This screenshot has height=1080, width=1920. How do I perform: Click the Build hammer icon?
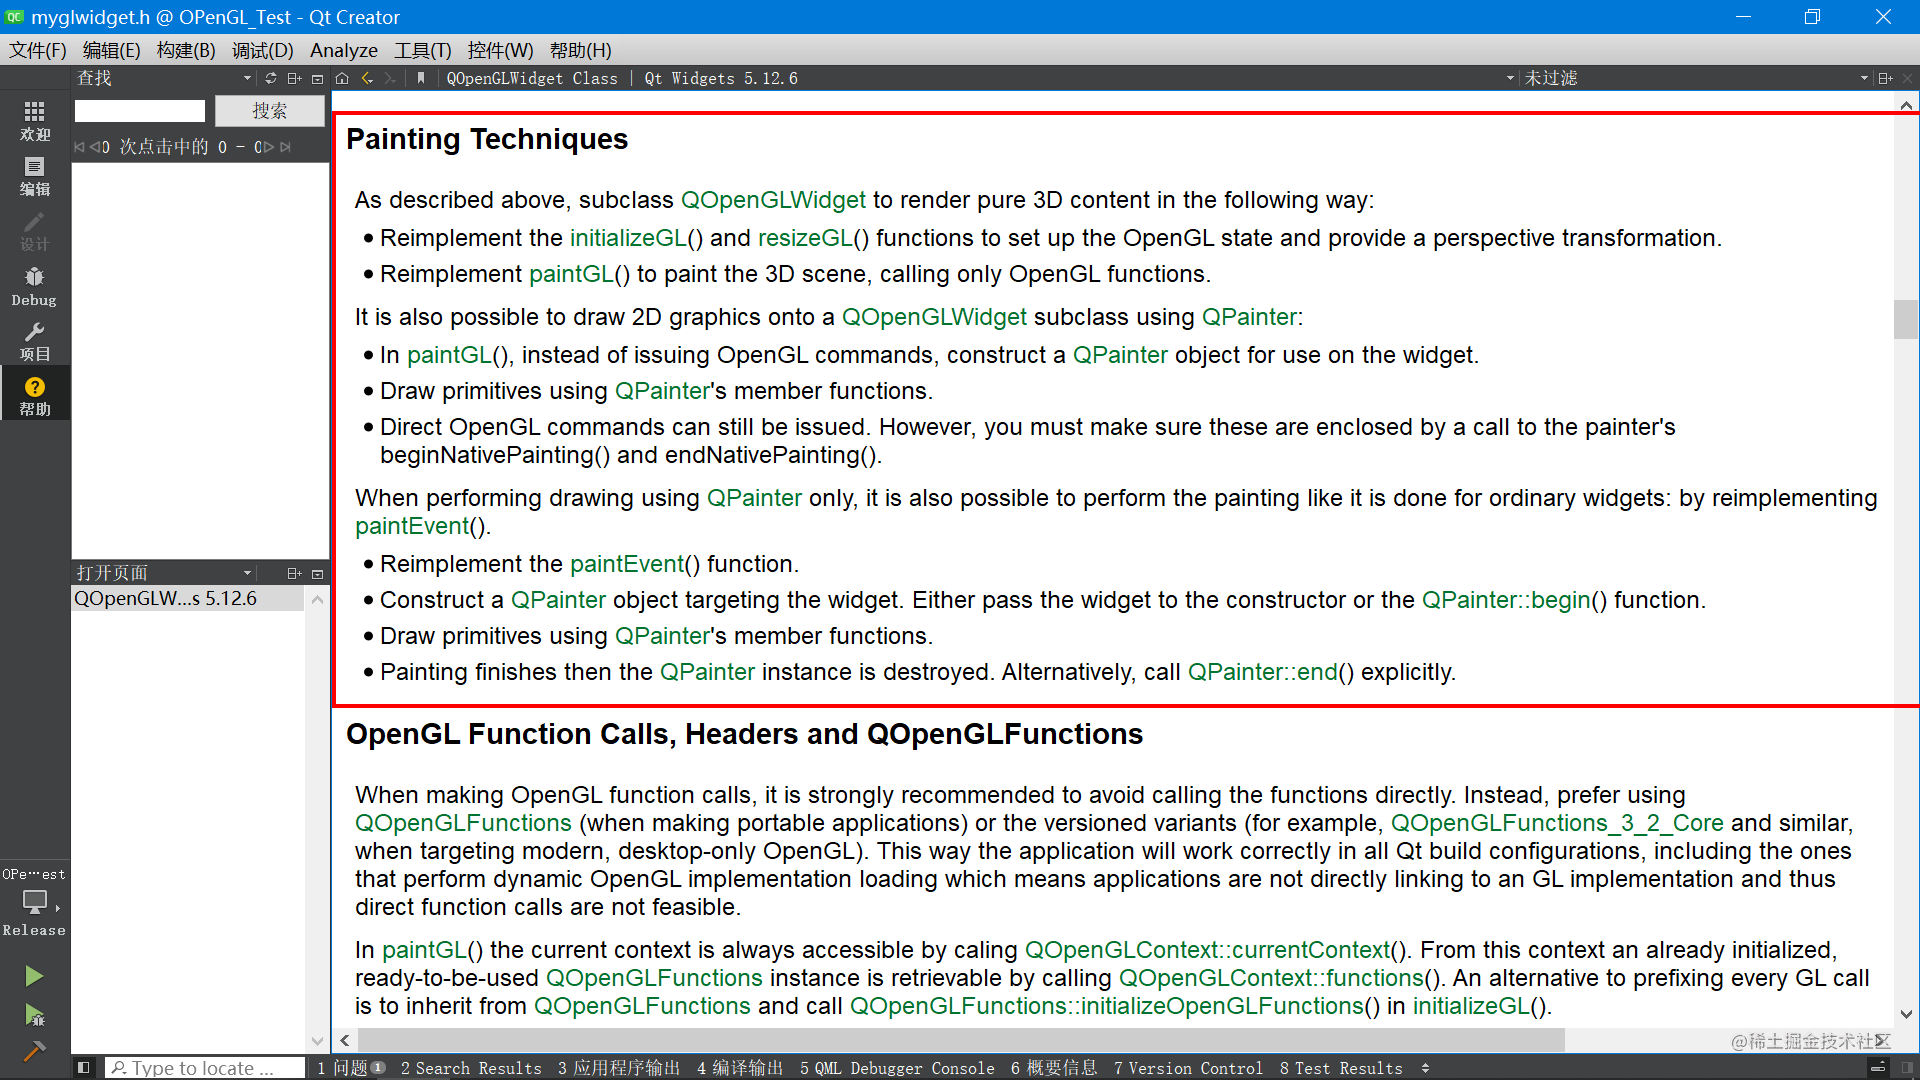34,1051
